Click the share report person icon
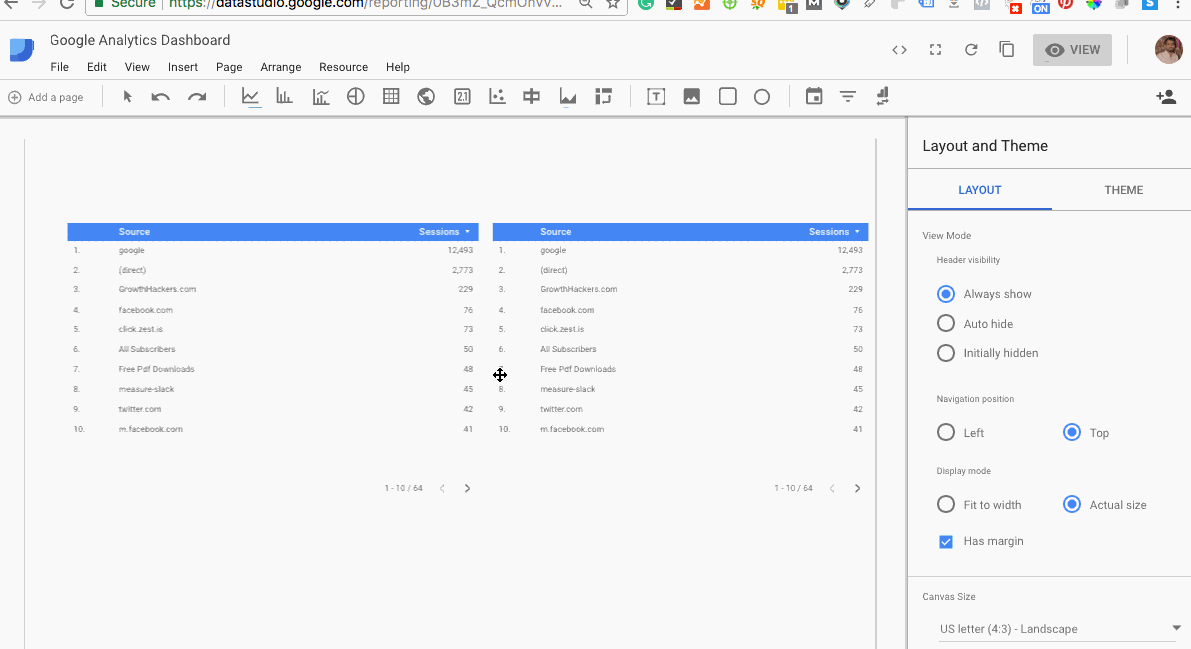This screenshot has height=649, width=1191. tap(1165, 97)
